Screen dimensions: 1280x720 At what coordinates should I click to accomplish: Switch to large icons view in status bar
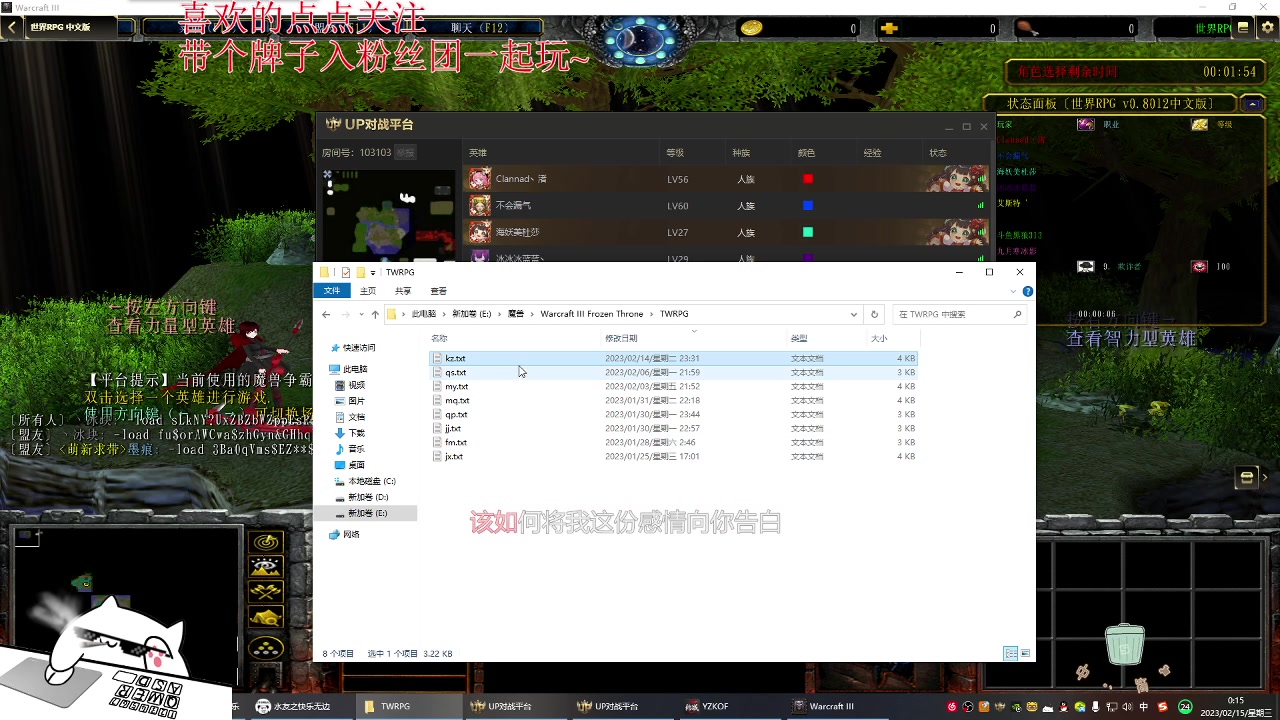(x=1025, y=653)
